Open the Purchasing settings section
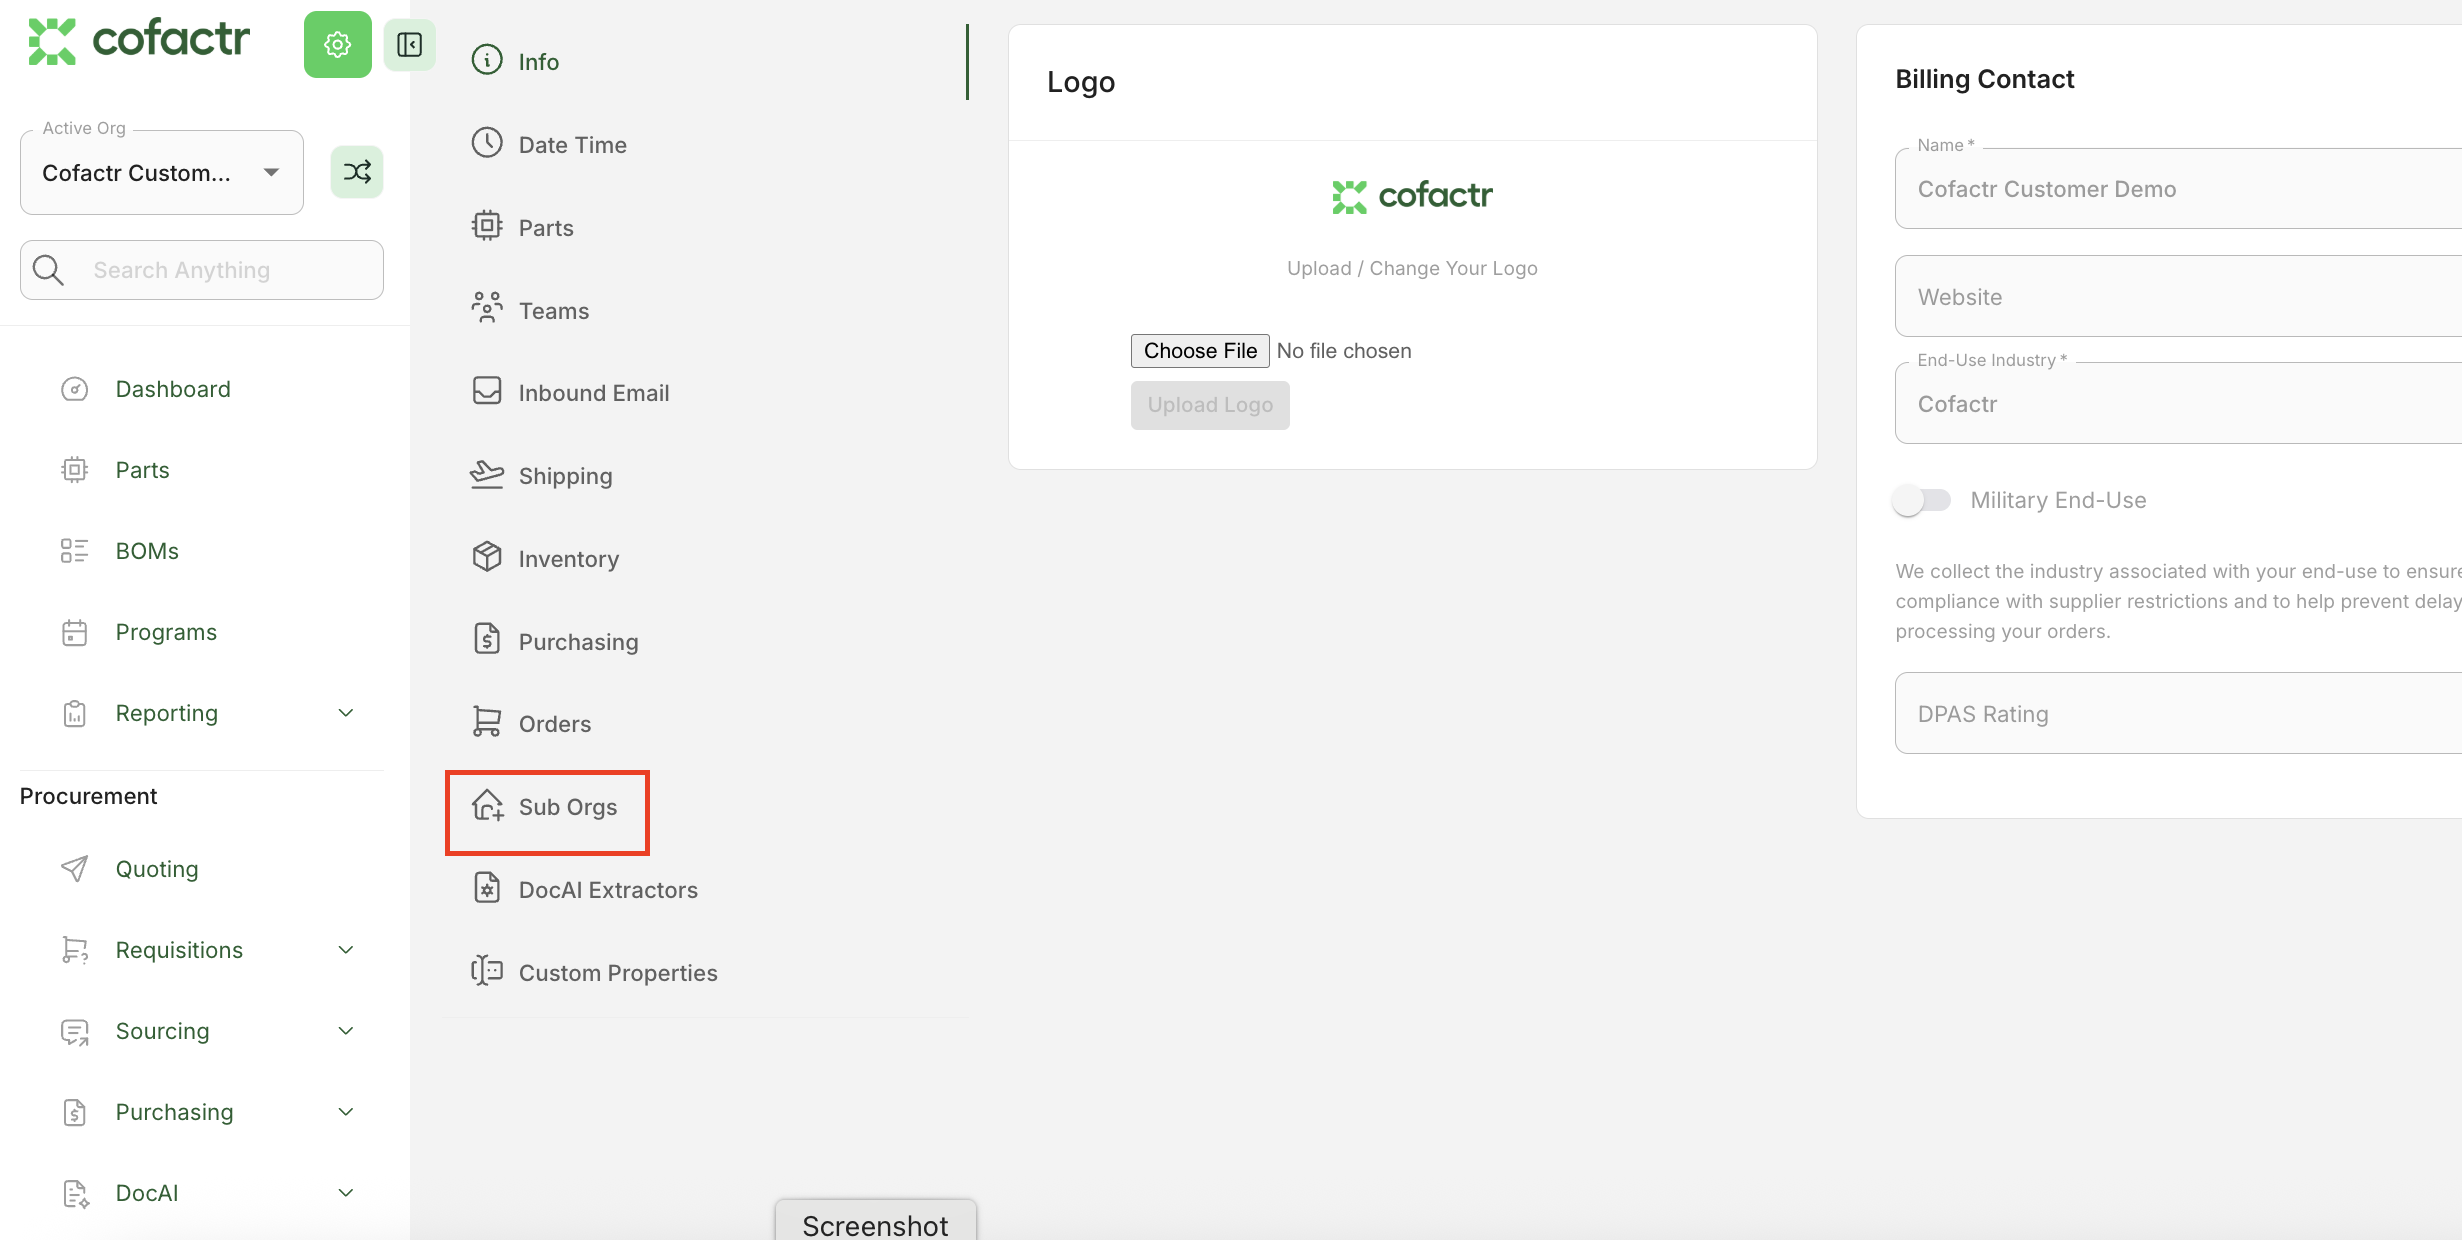This screenshot has width=2462, height=1240. [578, 641]
